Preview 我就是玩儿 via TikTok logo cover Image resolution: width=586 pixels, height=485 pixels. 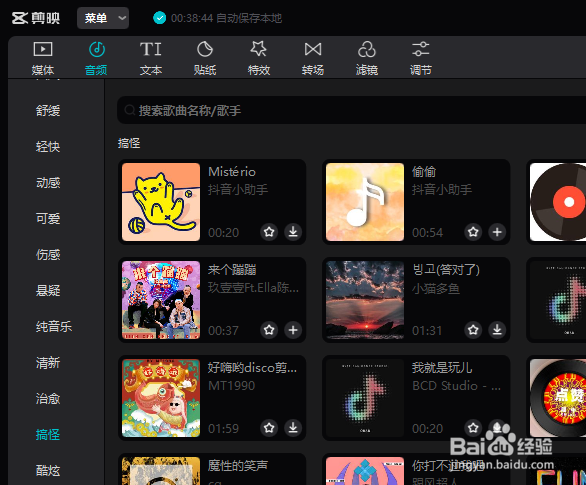(365, 398)
